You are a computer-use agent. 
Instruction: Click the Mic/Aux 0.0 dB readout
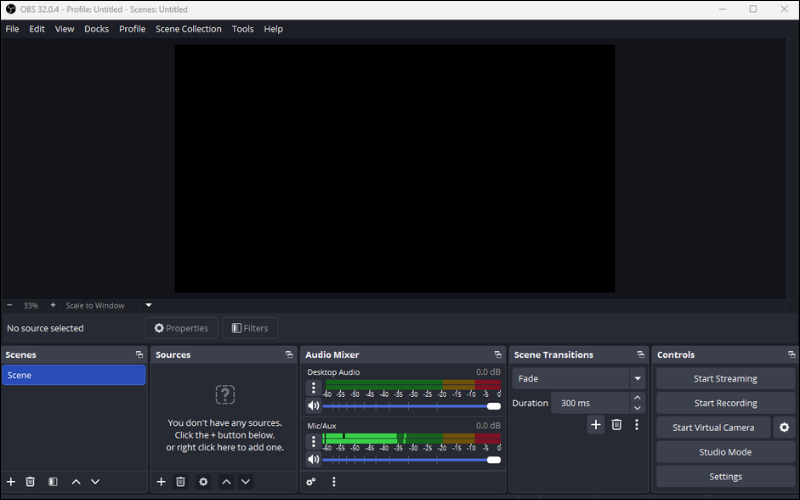pyautogui.click(x=488, y=426)
